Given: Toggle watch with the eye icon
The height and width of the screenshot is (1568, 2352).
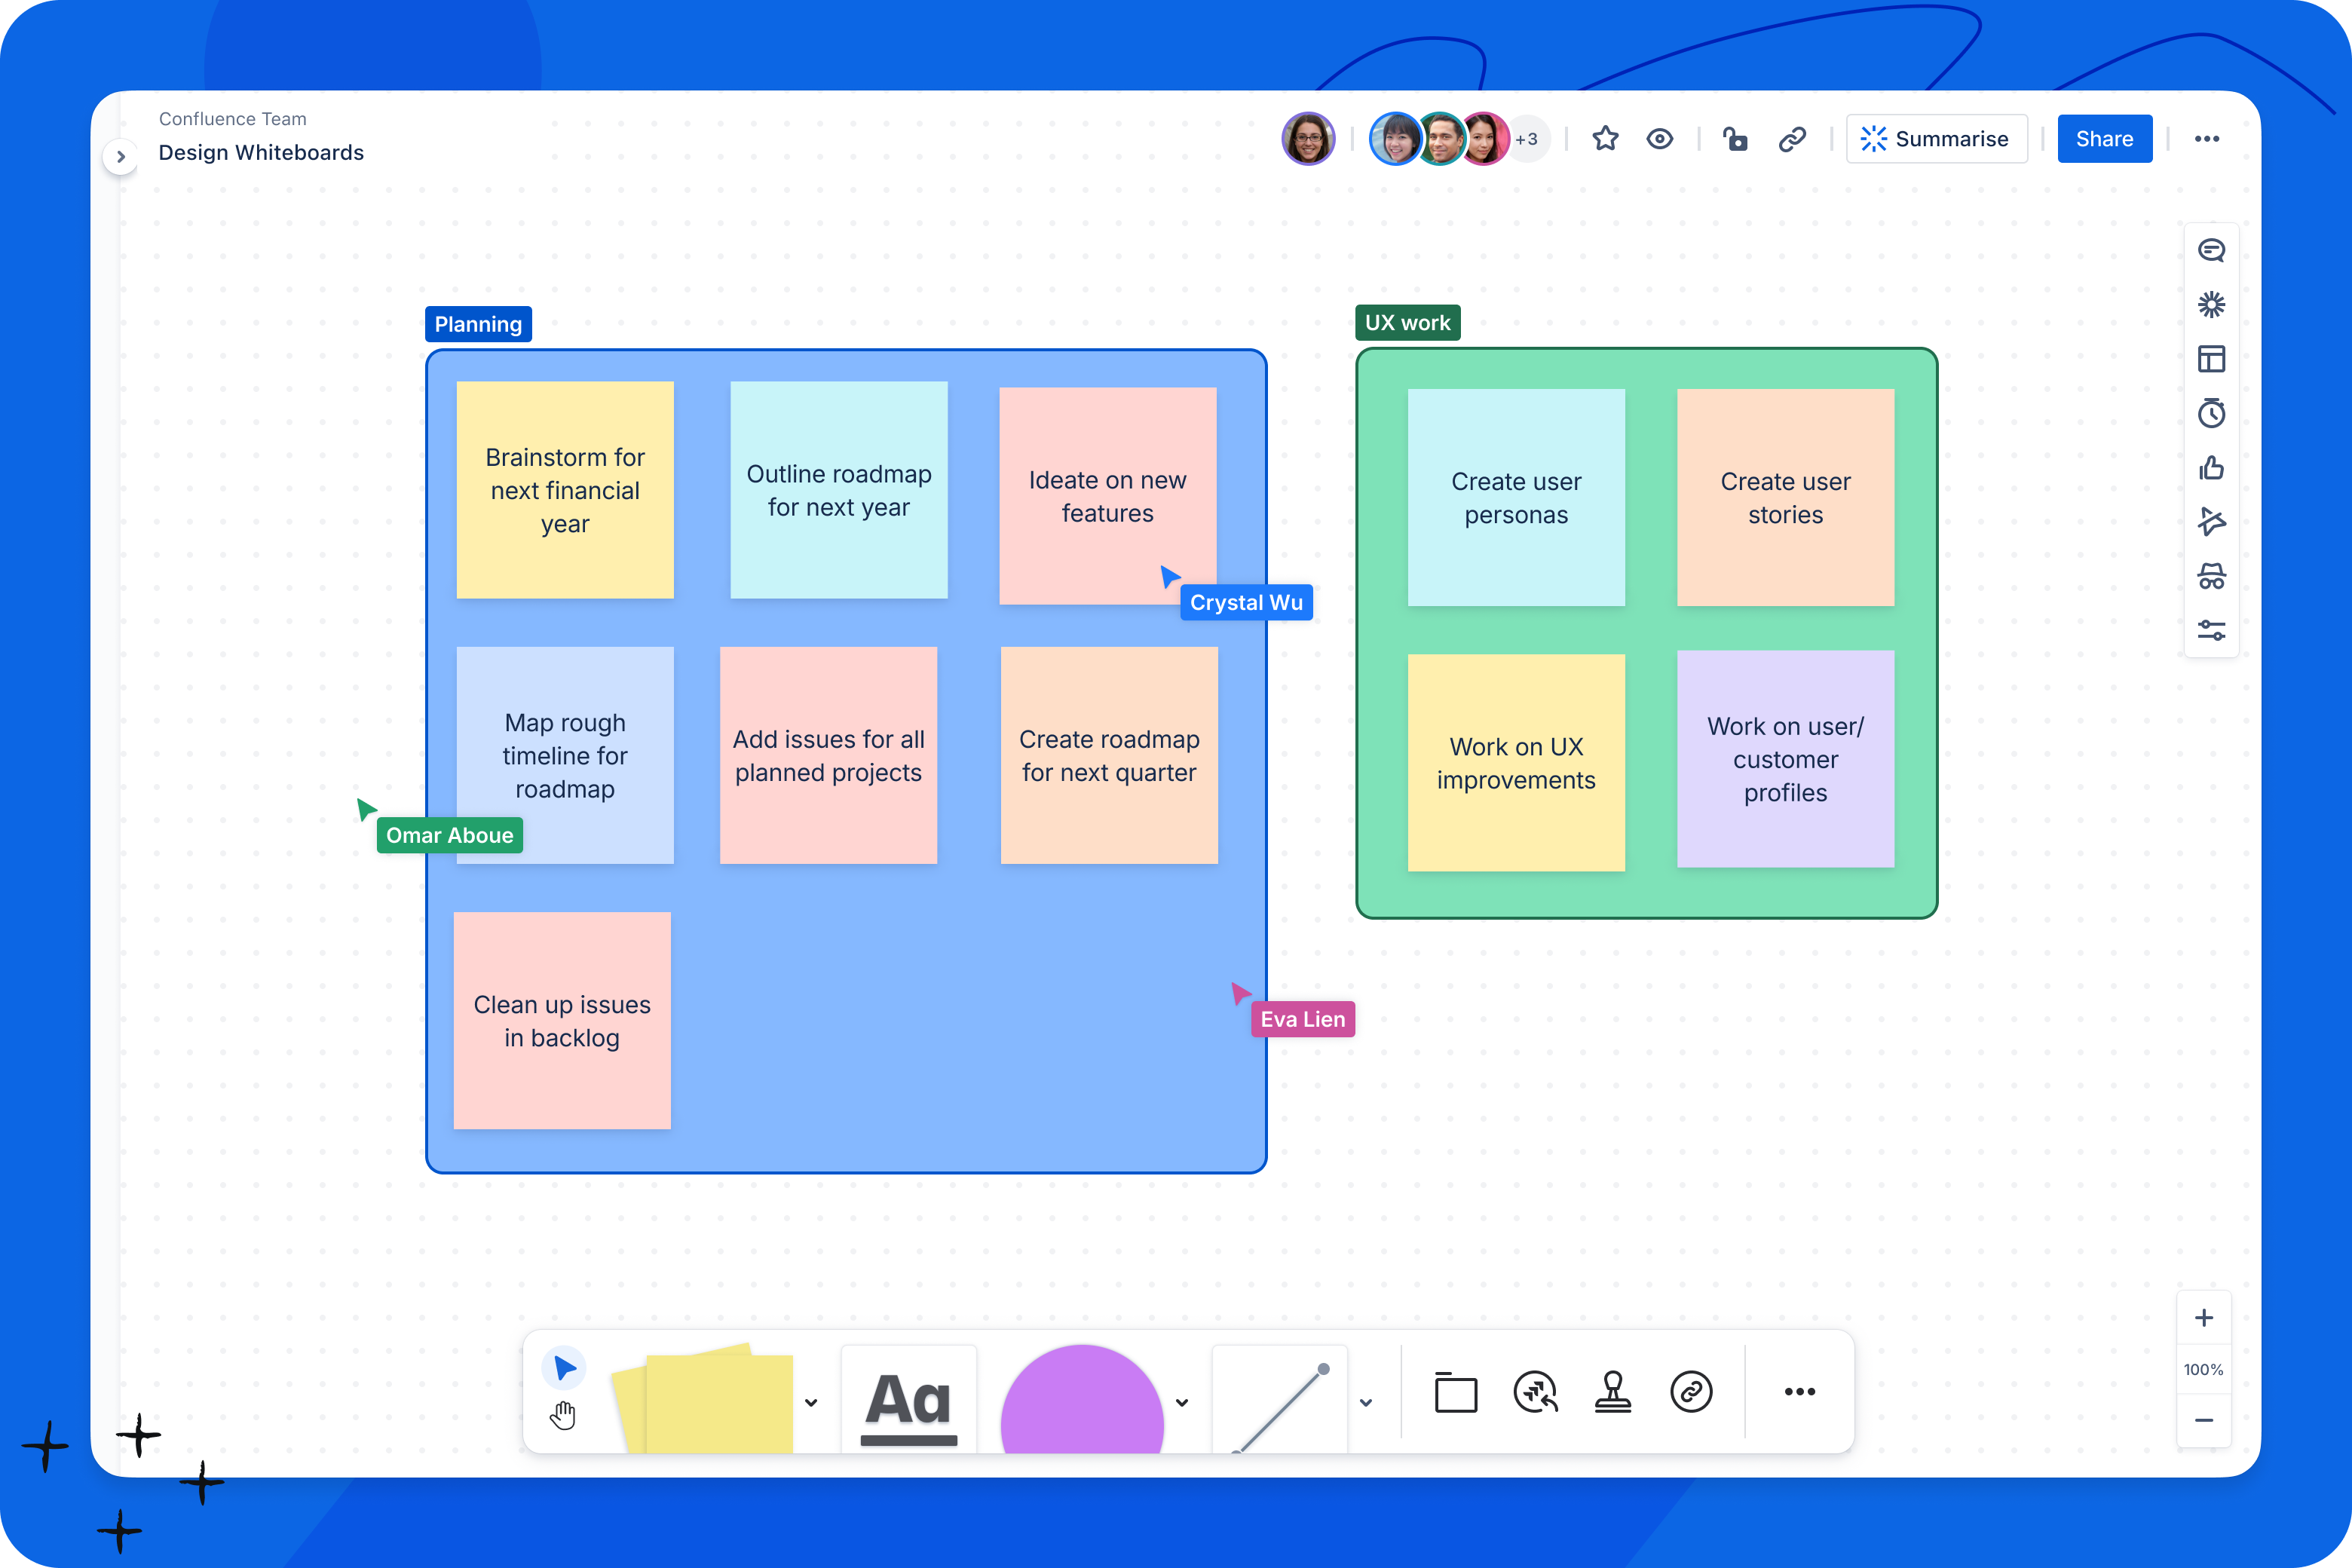Looking at the screenshot, I should [x=1660, y=139].
